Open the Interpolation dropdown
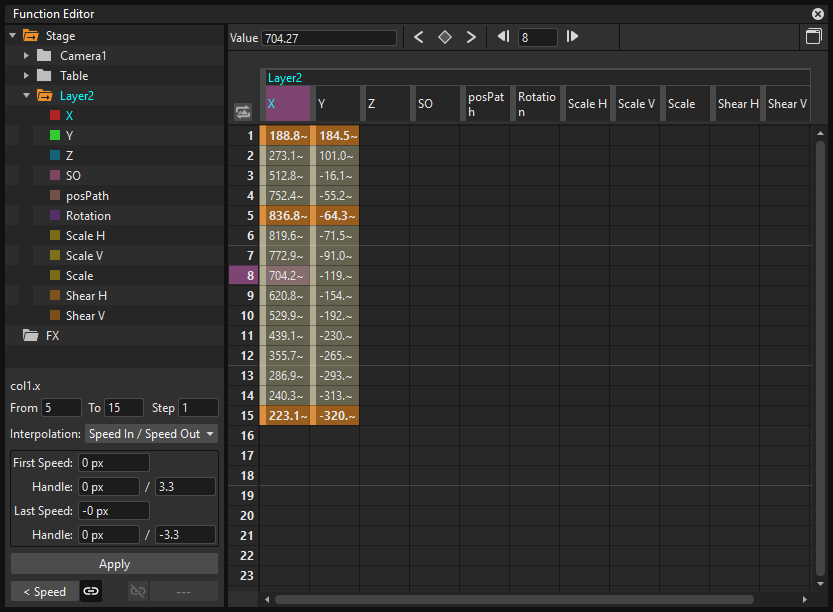 coord(151,434)
